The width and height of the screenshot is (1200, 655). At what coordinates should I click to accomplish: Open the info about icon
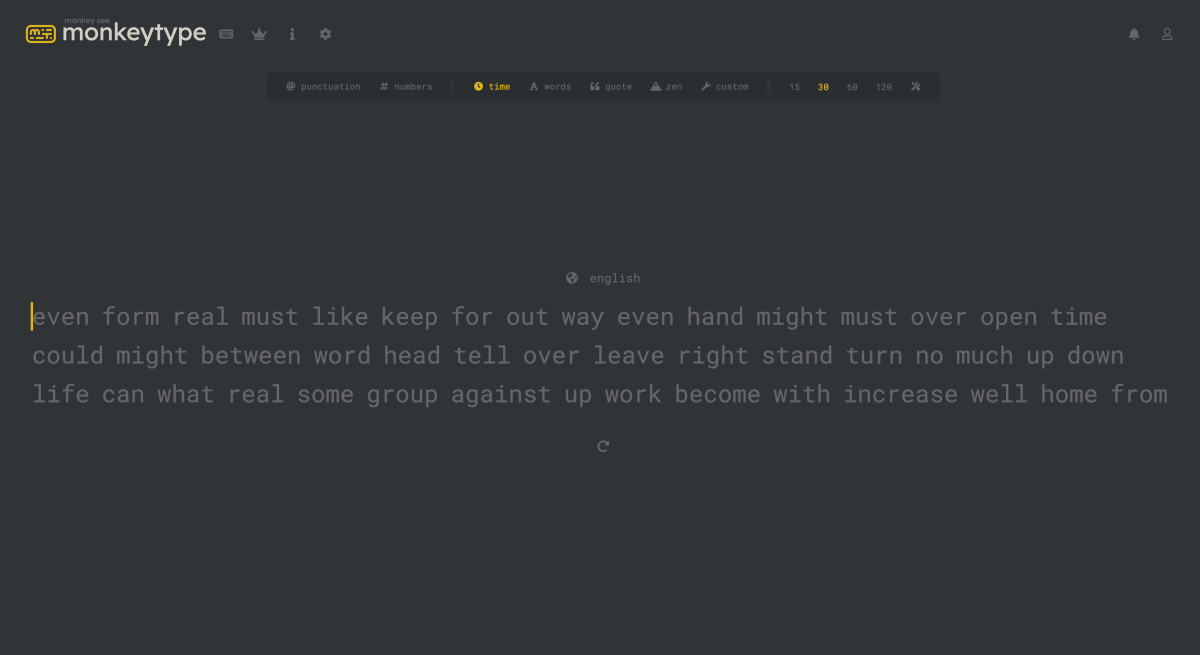[292, 34]
